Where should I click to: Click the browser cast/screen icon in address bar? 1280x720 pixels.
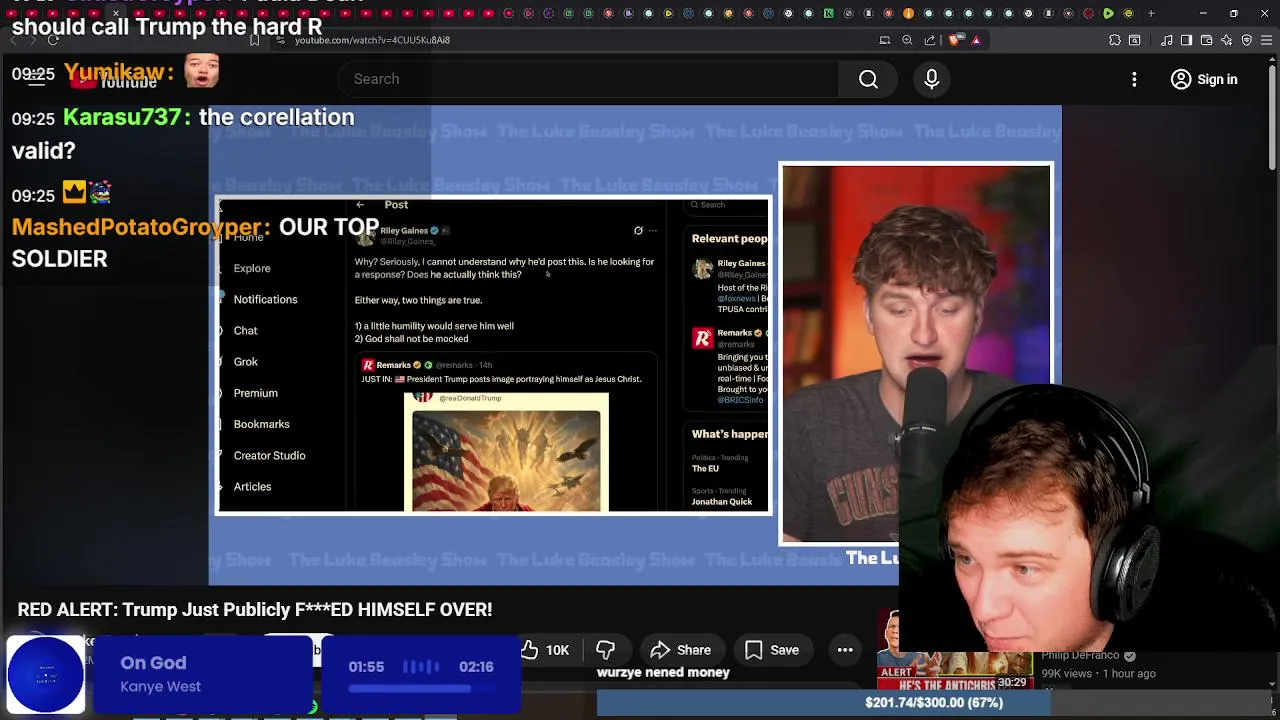885,40
